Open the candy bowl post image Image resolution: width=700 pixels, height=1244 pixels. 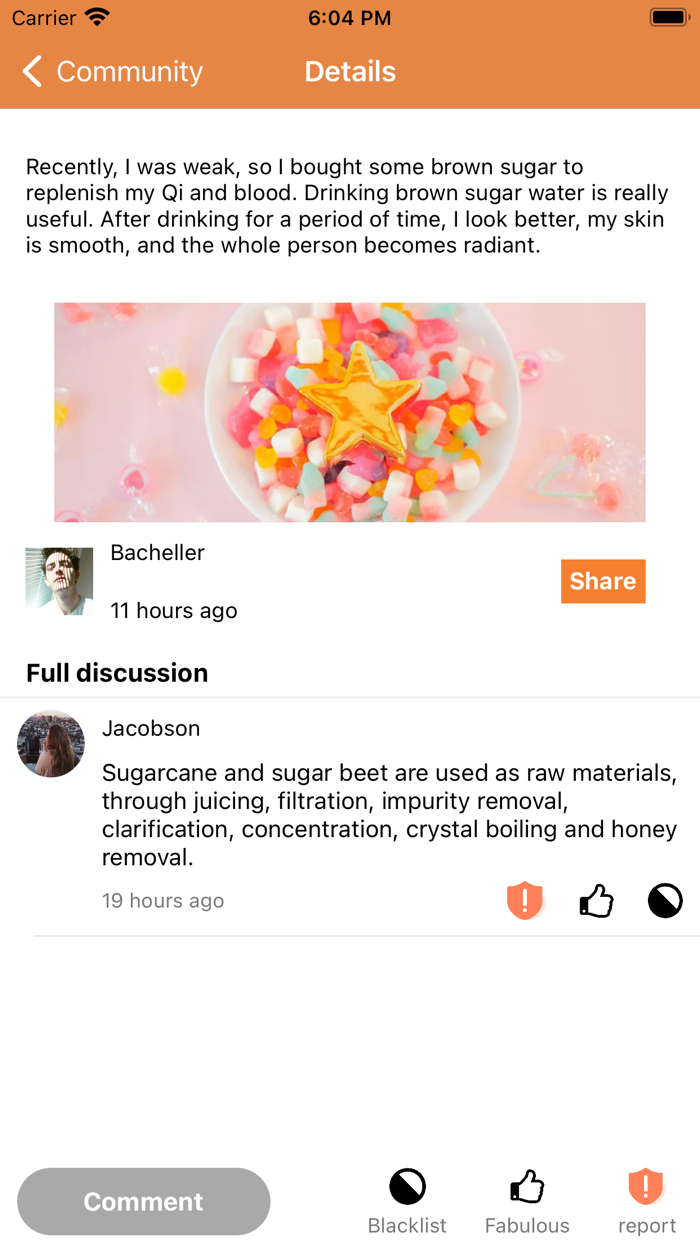tap(350, 412)
